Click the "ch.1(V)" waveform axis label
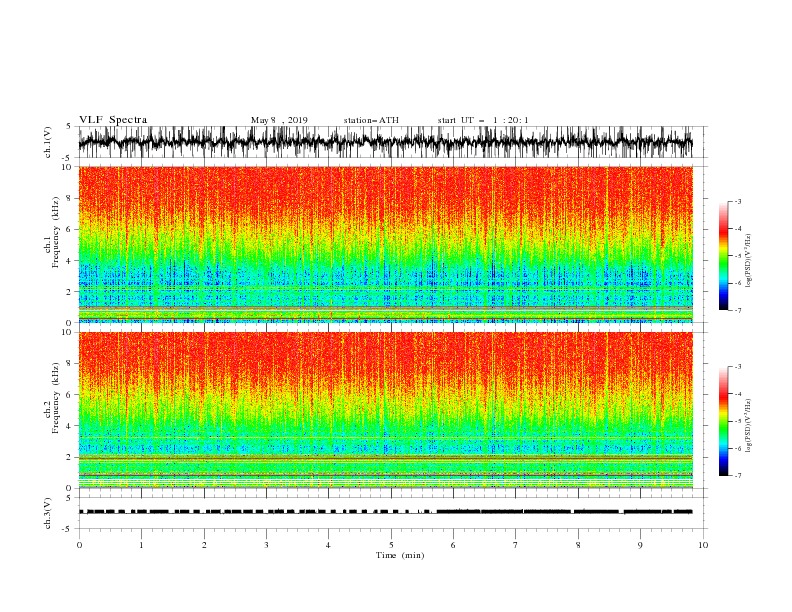The image size is (792, 612). click(48, 142)
